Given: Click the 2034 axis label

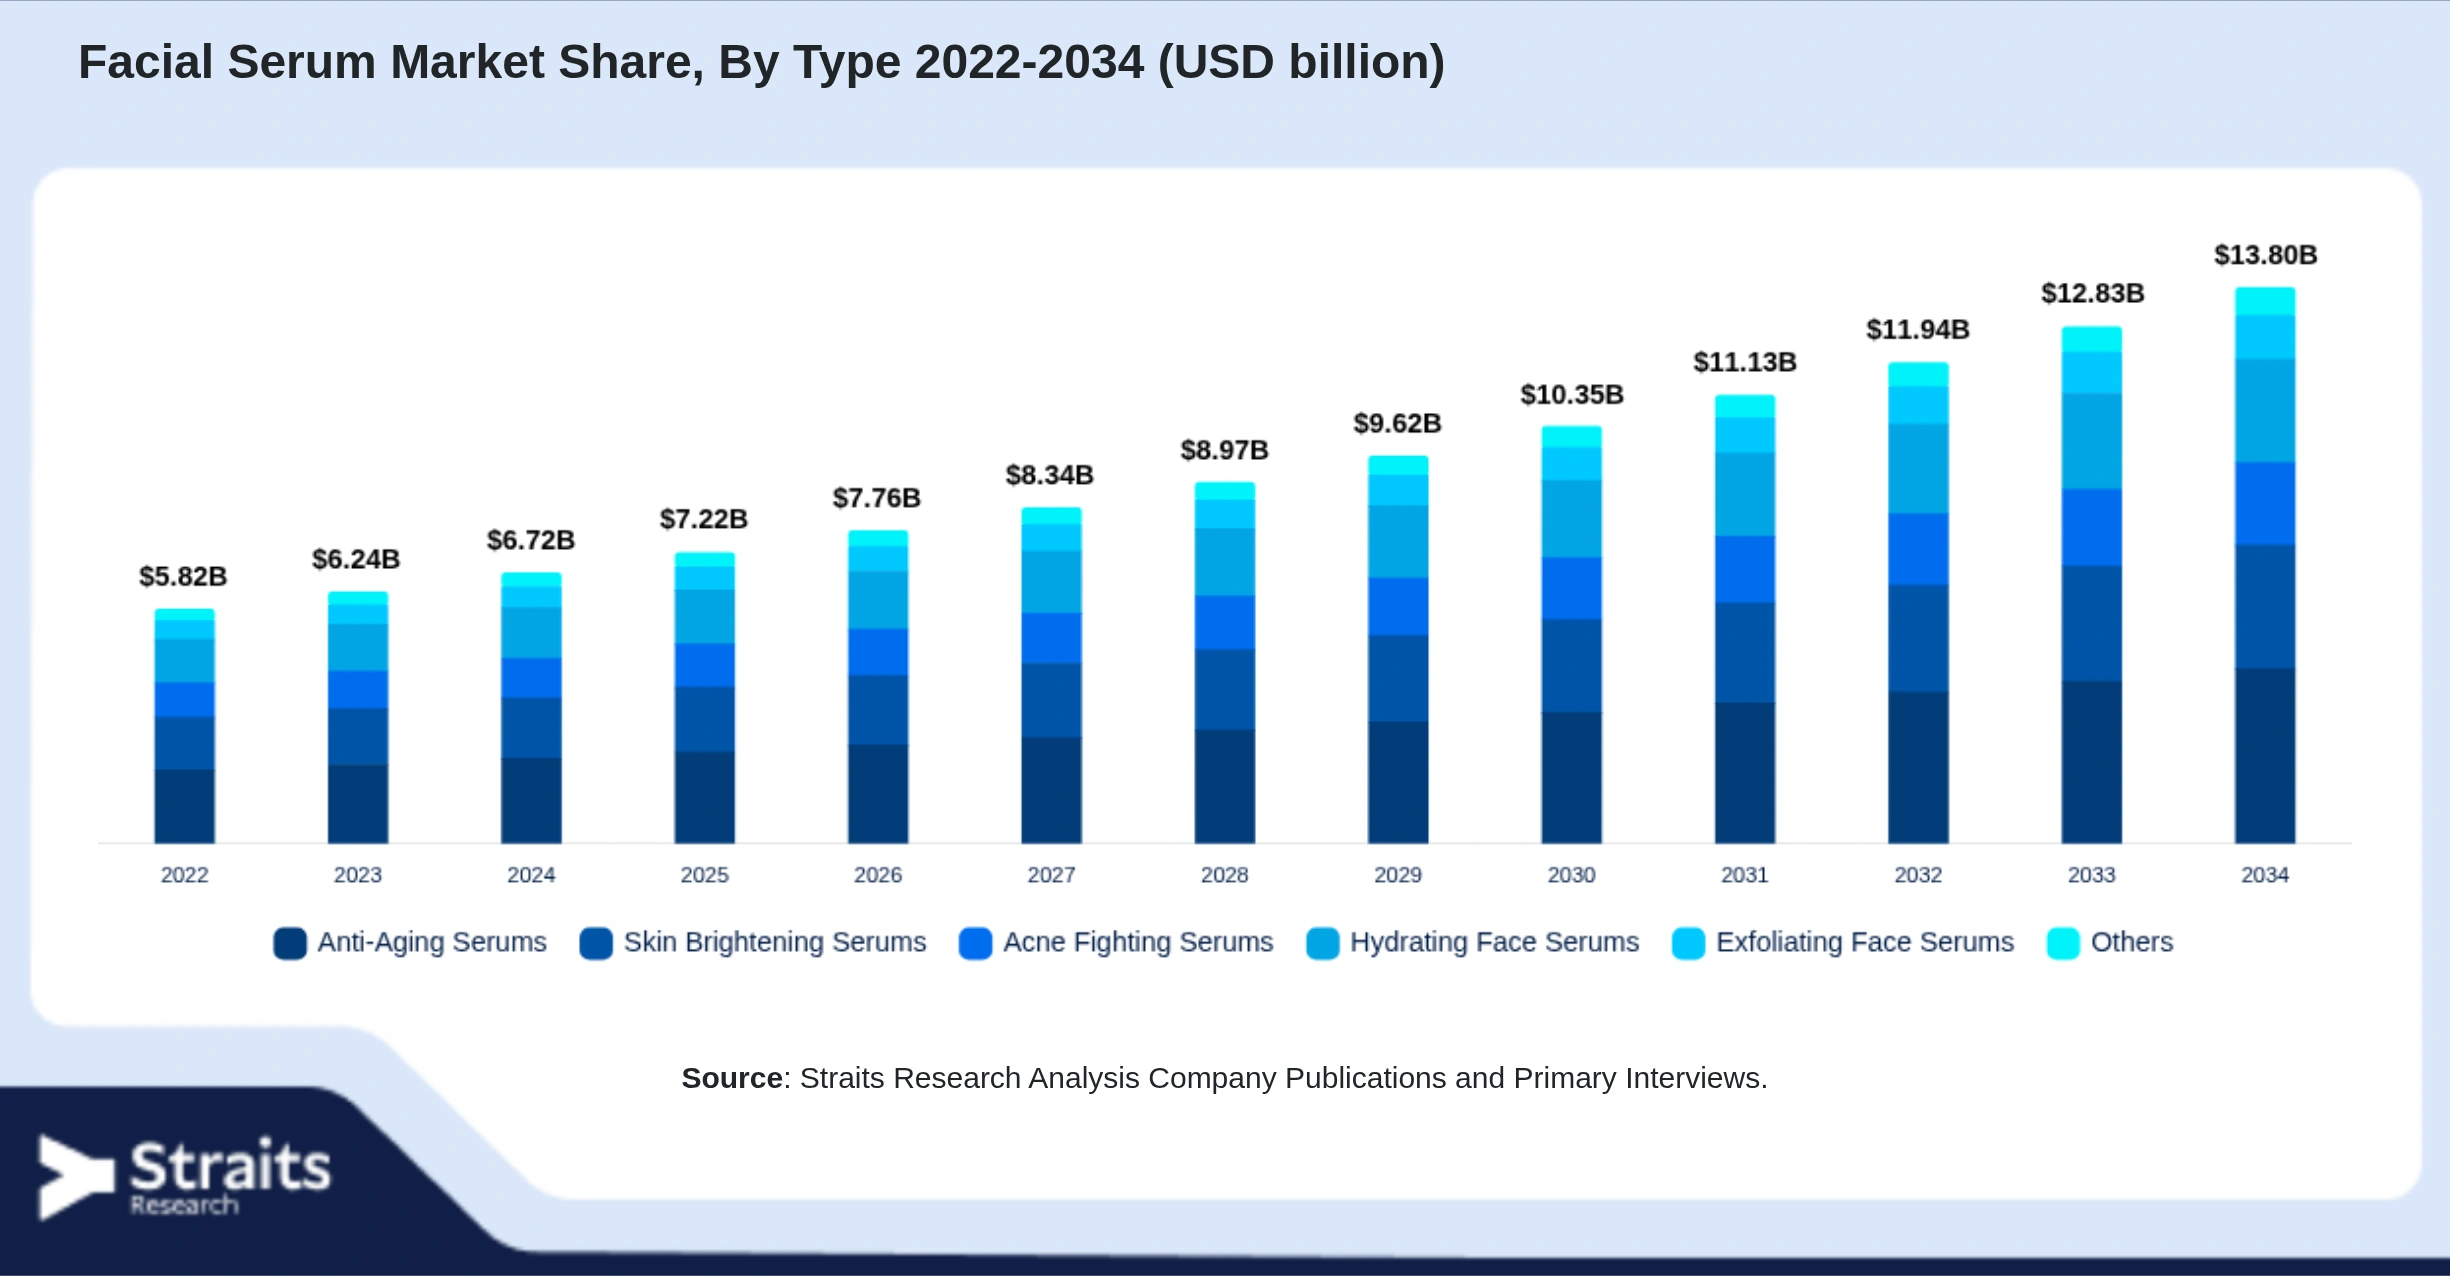Looking at the screenshot, I should (2265, 875).
